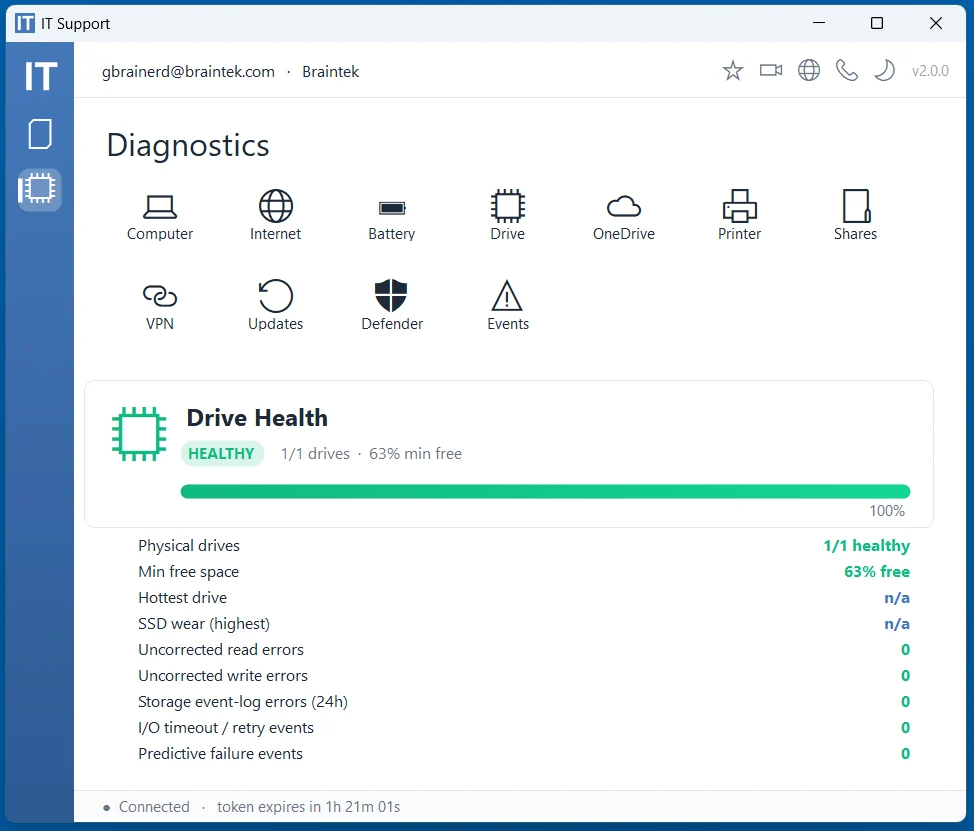Viewport: 974px width, 831px height.
Task: Select the Min free space row
Action: (x=524, y=572)
